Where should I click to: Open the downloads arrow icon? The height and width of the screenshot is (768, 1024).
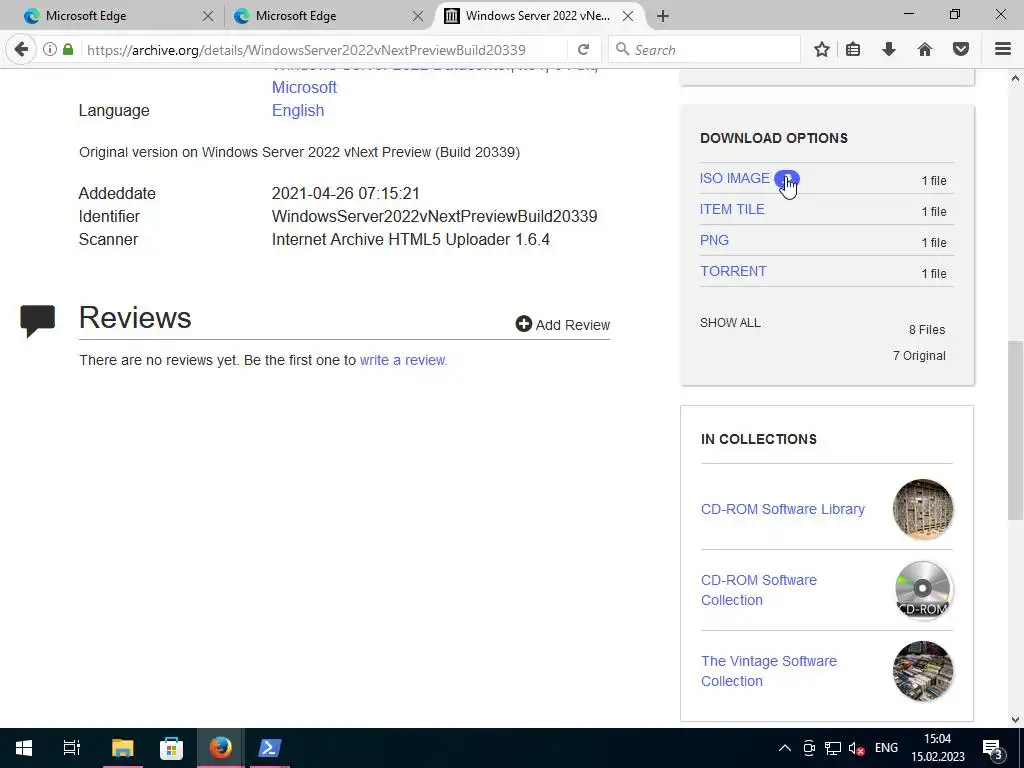point(889,50)
